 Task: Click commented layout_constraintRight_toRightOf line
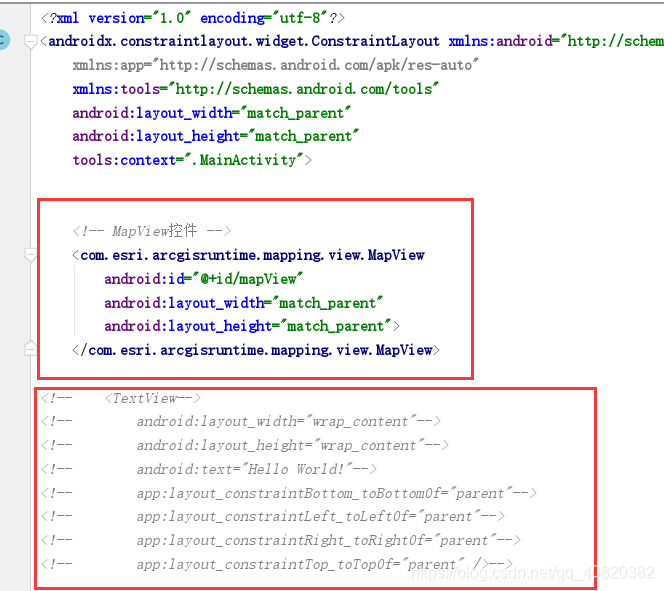(281, 540)
